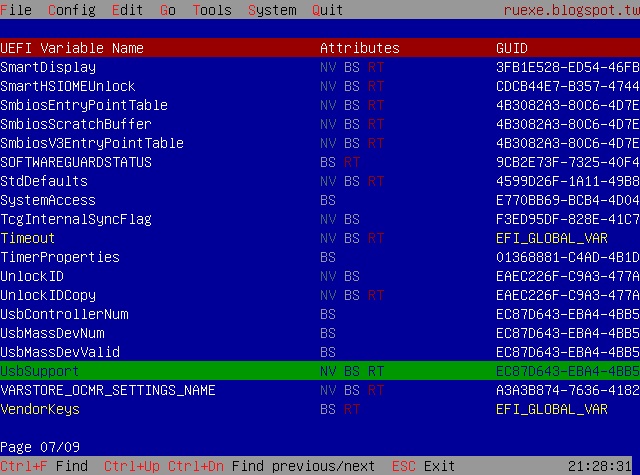Click GUID 3FB1E528-ED54-46FB of SmartDisplay
This screenshot has width=640, height=475.
pyautogui.click(x=568, y=67)
